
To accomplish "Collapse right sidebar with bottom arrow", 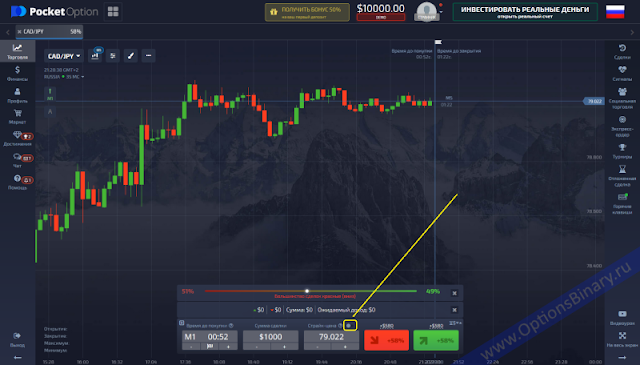I will click(x=622, y=358).
